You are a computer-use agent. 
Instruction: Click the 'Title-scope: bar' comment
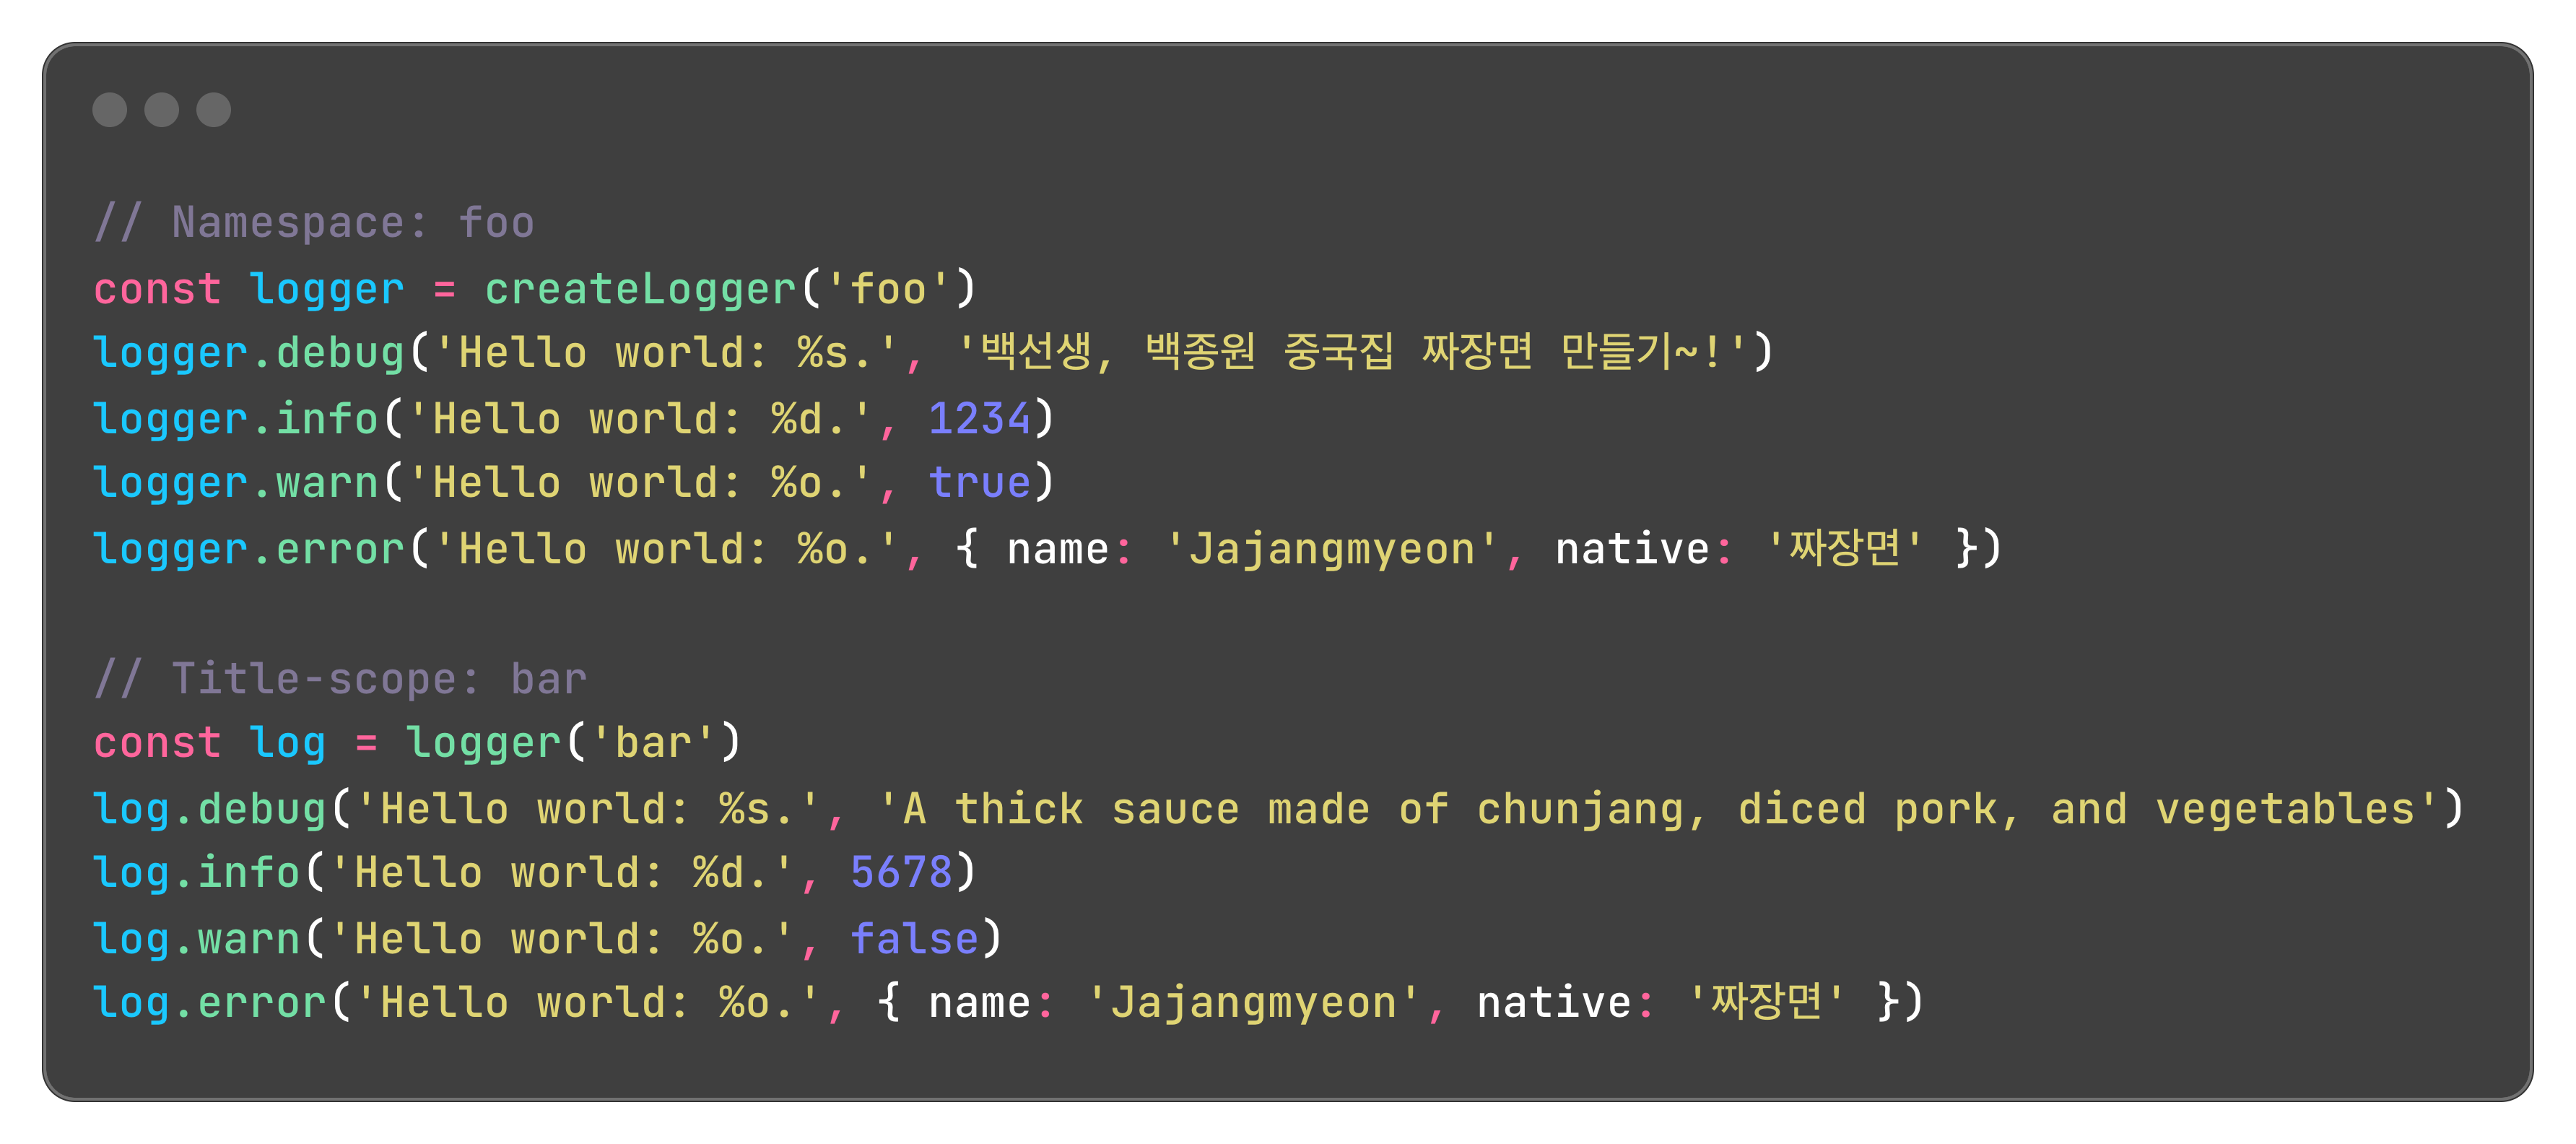coord(340,678)
